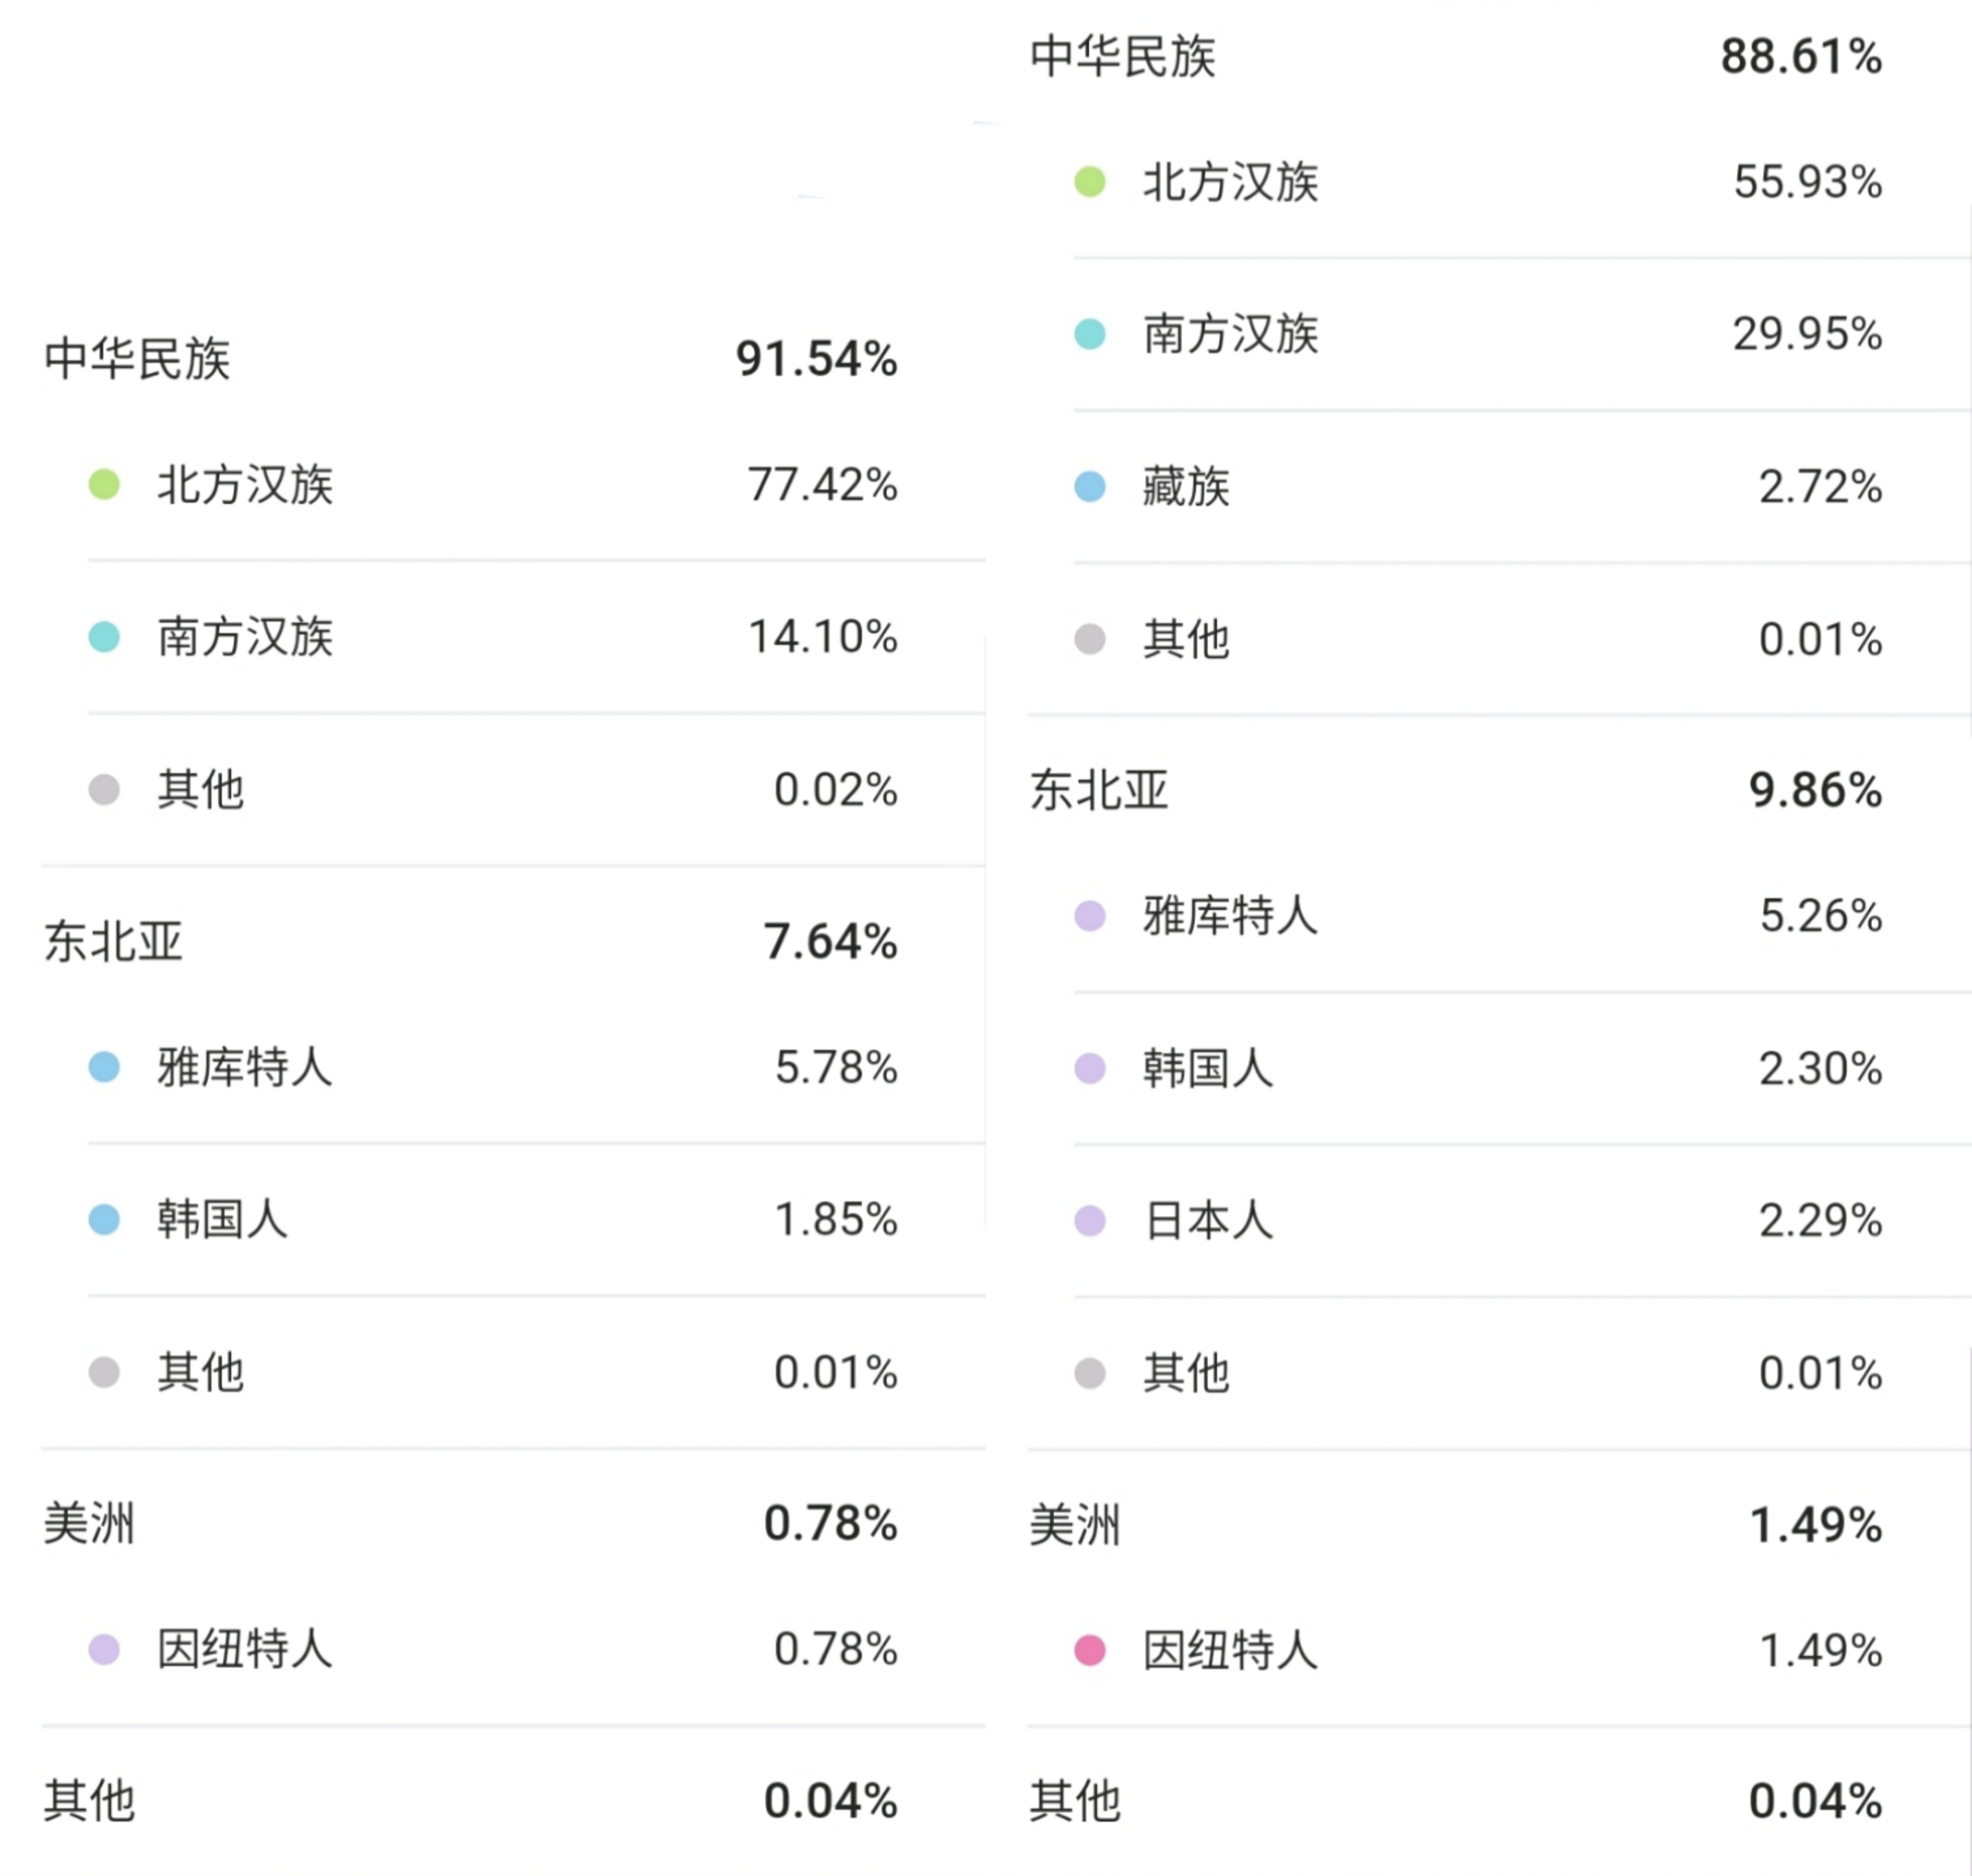Click gray dot beside 其他 0.02%
This screenshot has width=1972, height=1876.
(104, 790)
